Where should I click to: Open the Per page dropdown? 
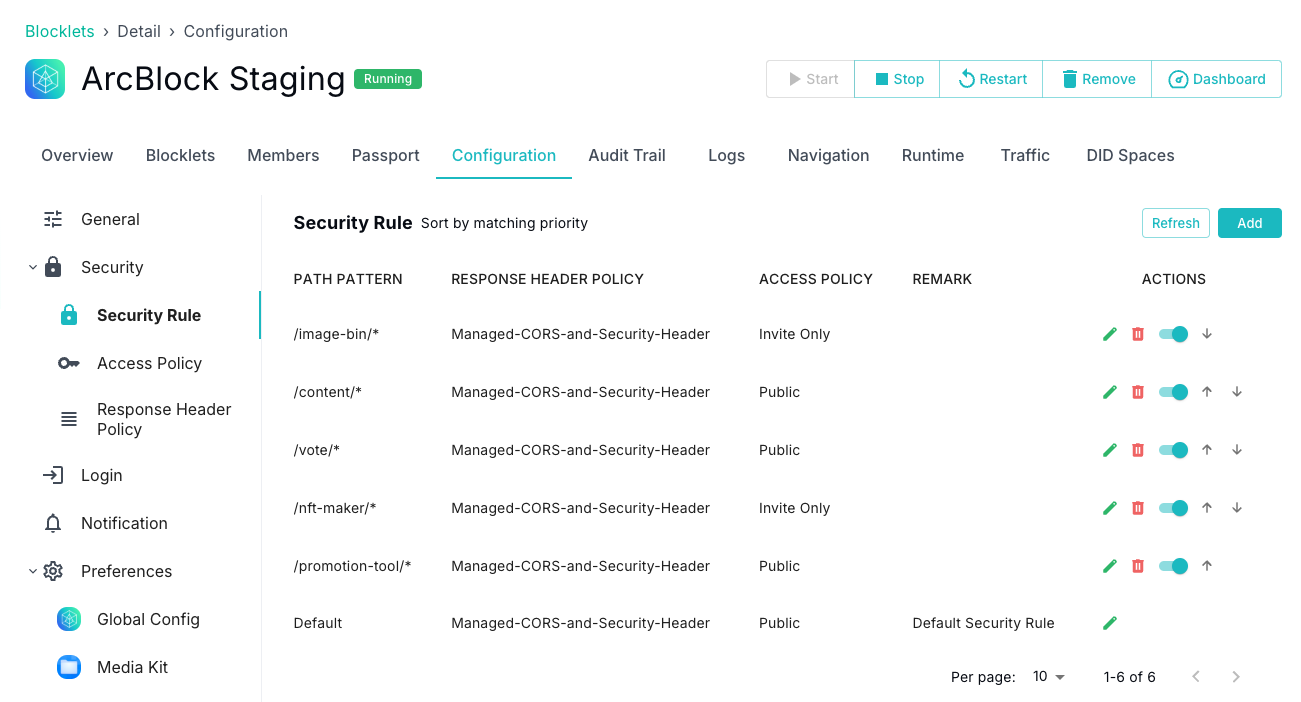(1048, 677)
